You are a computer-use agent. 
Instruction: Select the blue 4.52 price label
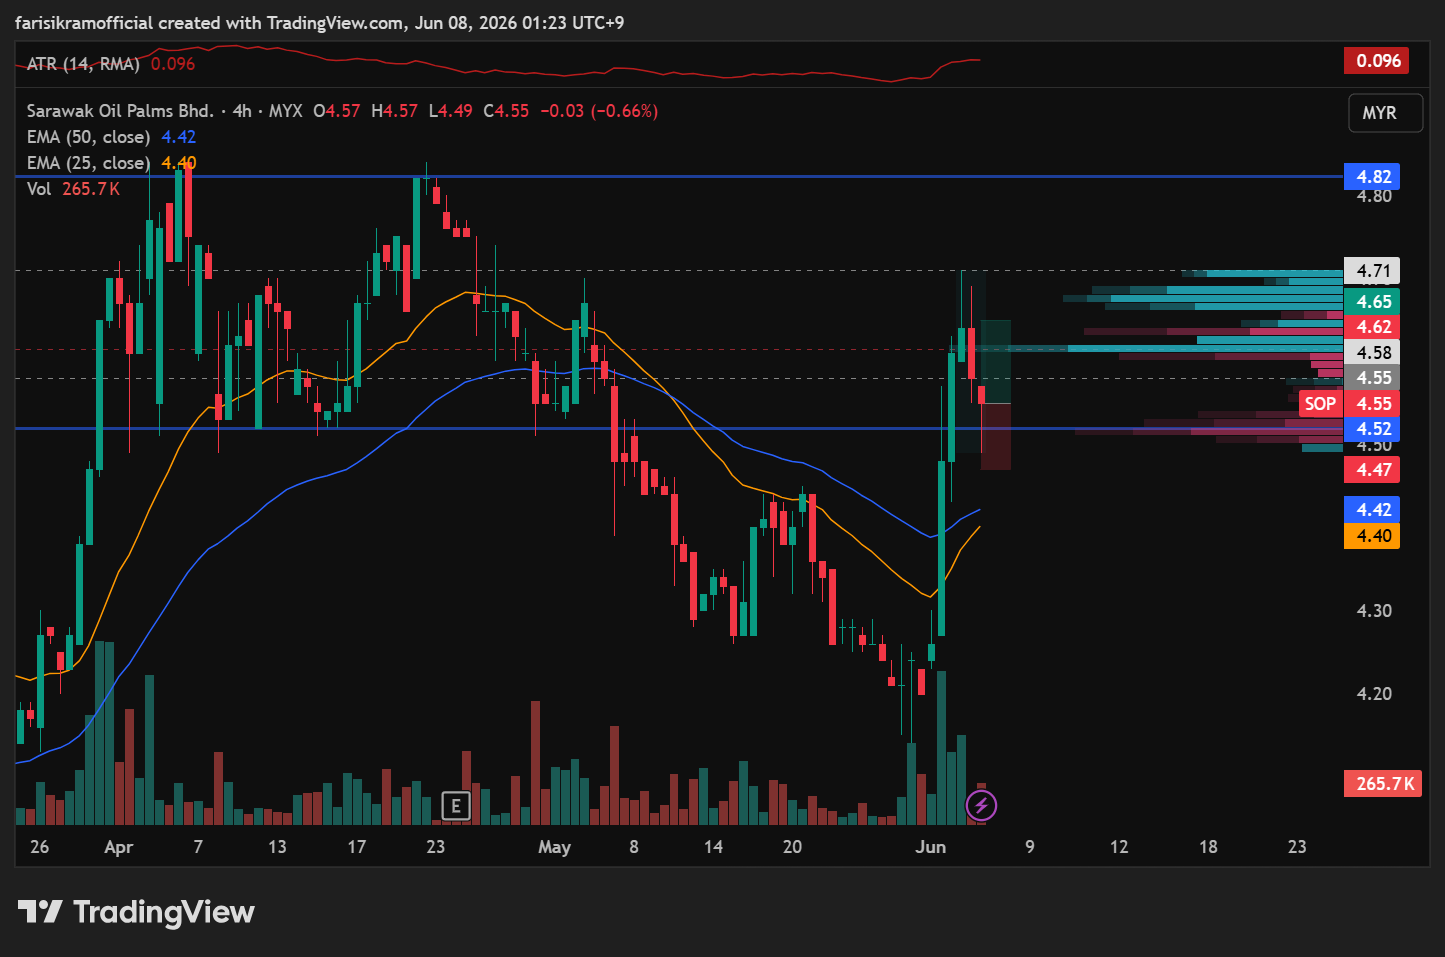(1372, 429)
